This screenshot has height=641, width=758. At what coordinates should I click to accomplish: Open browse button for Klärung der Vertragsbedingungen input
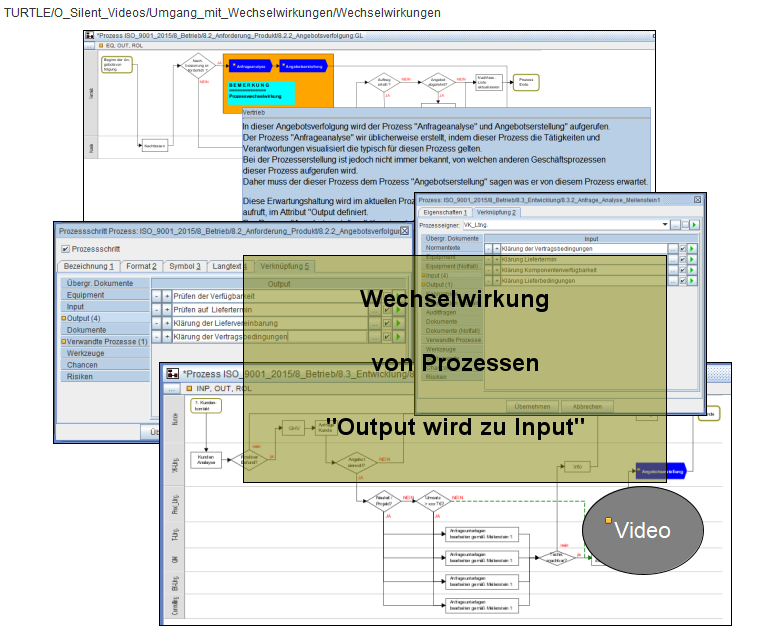(x=673, y=248)
